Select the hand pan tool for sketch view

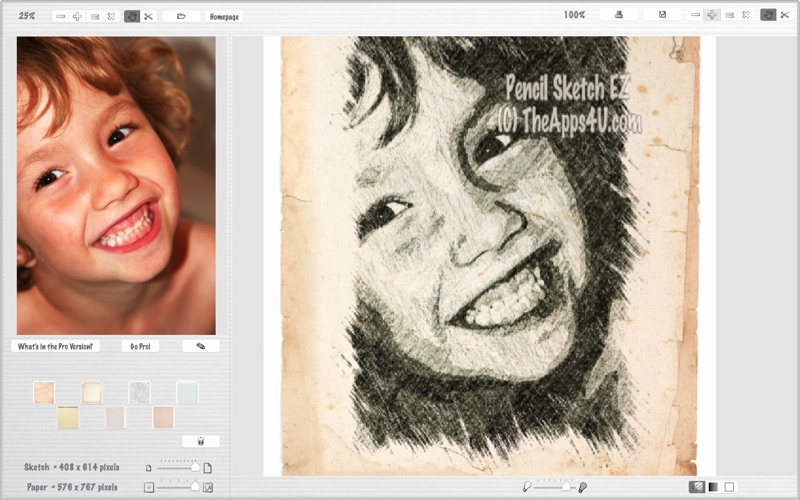click(768, 15)
